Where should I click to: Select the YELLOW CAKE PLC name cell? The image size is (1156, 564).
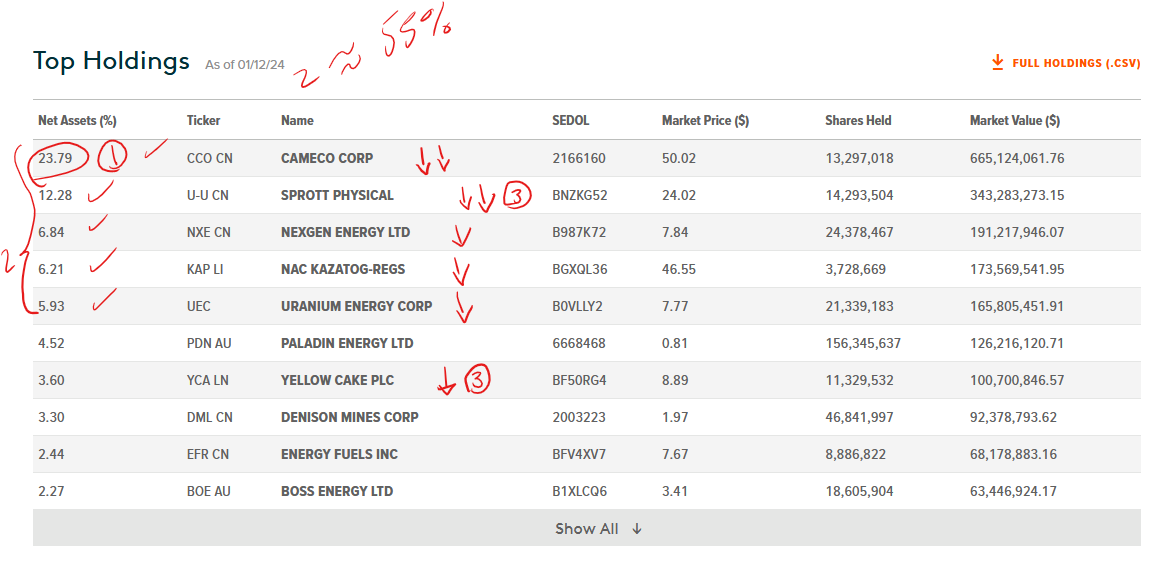(x=338, y=380)
